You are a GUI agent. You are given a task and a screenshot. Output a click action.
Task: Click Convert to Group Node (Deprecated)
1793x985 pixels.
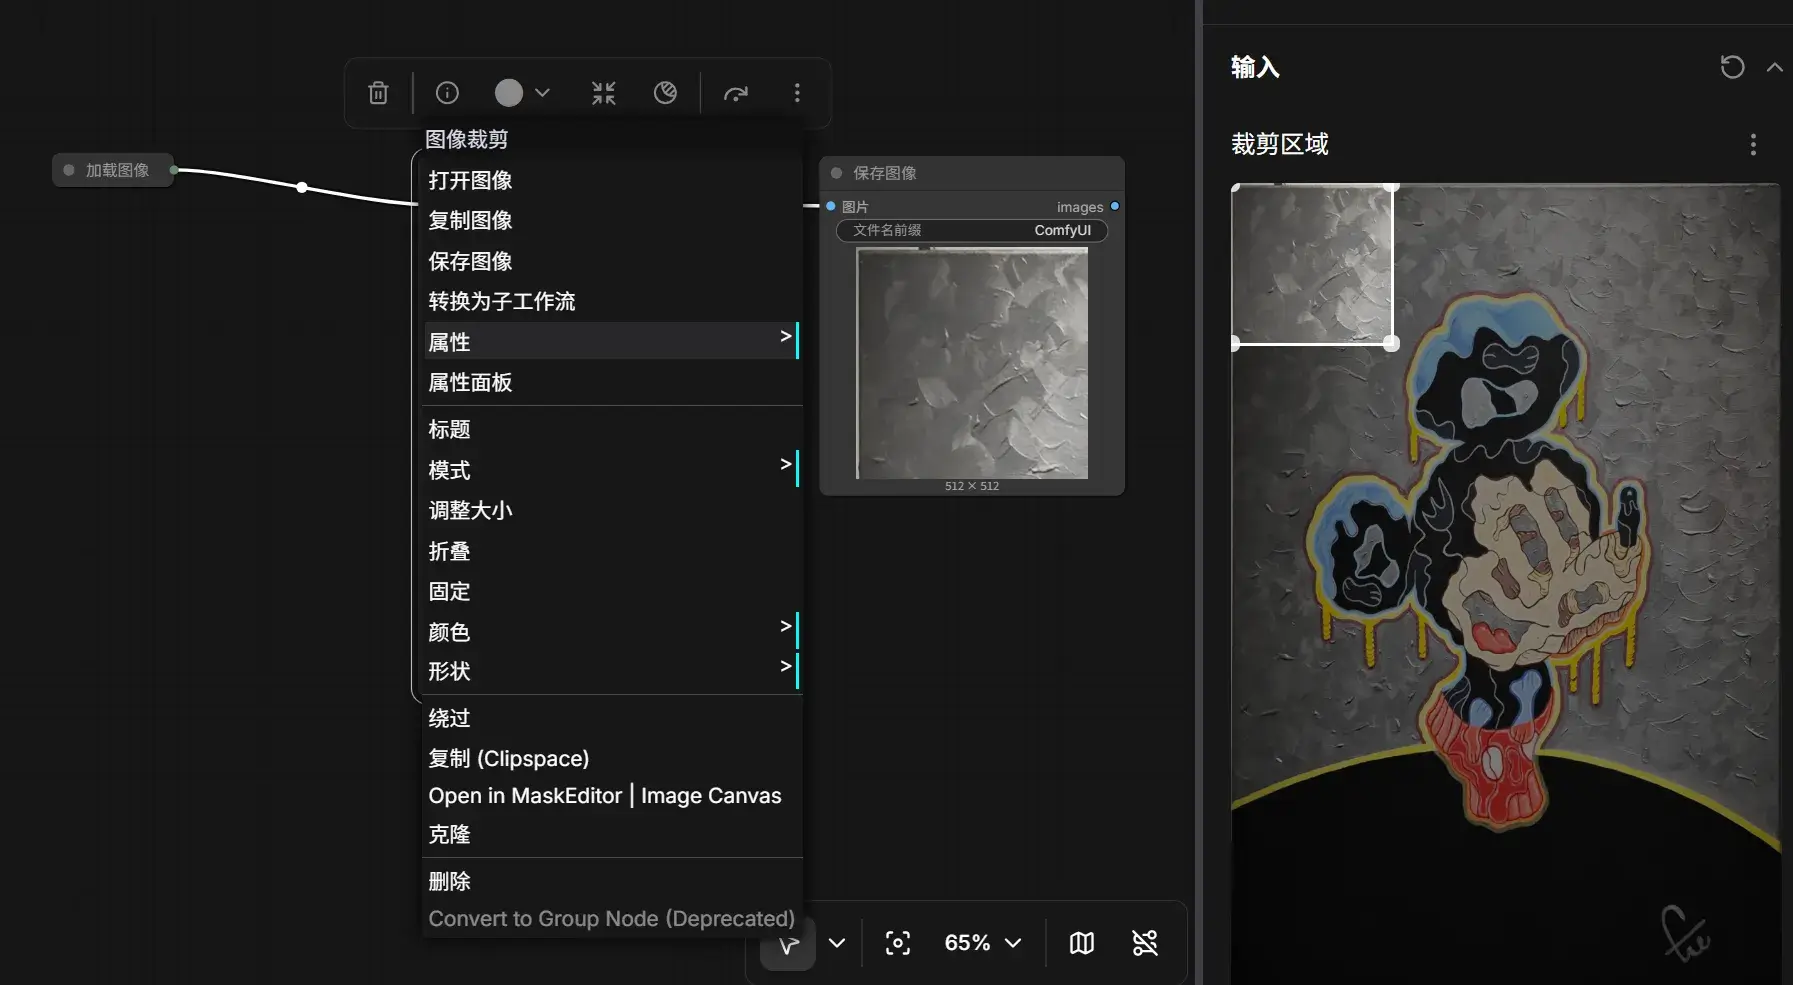(x=612, y=918)
